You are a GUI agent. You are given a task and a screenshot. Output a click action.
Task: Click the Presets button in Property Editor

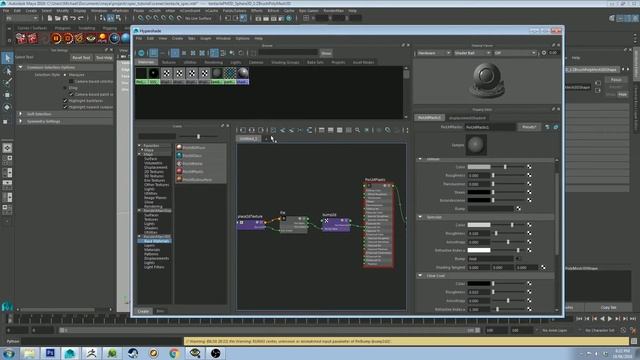[x=529, y=127]
